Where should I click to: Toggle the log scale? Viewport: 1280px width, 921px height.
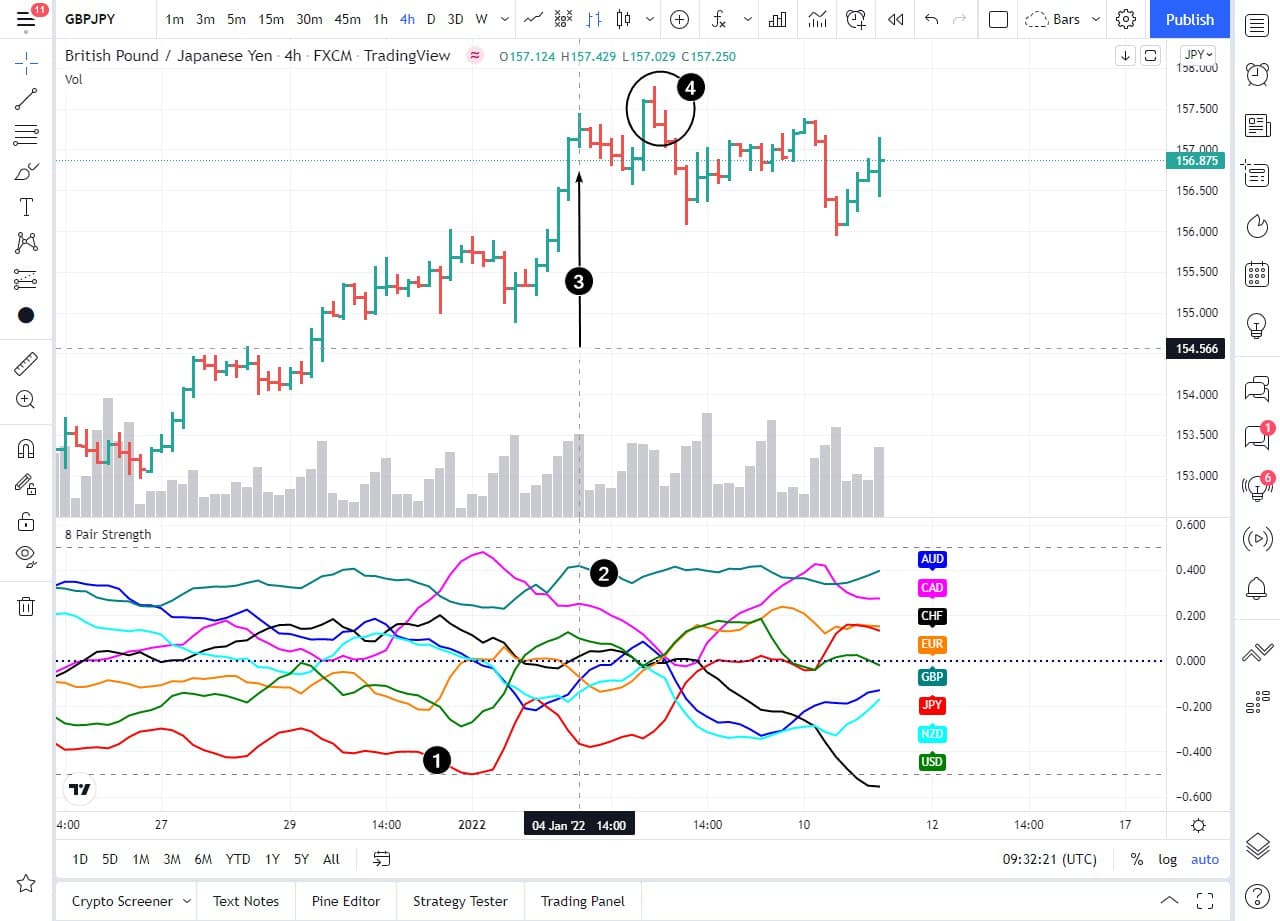[1167, 859]
